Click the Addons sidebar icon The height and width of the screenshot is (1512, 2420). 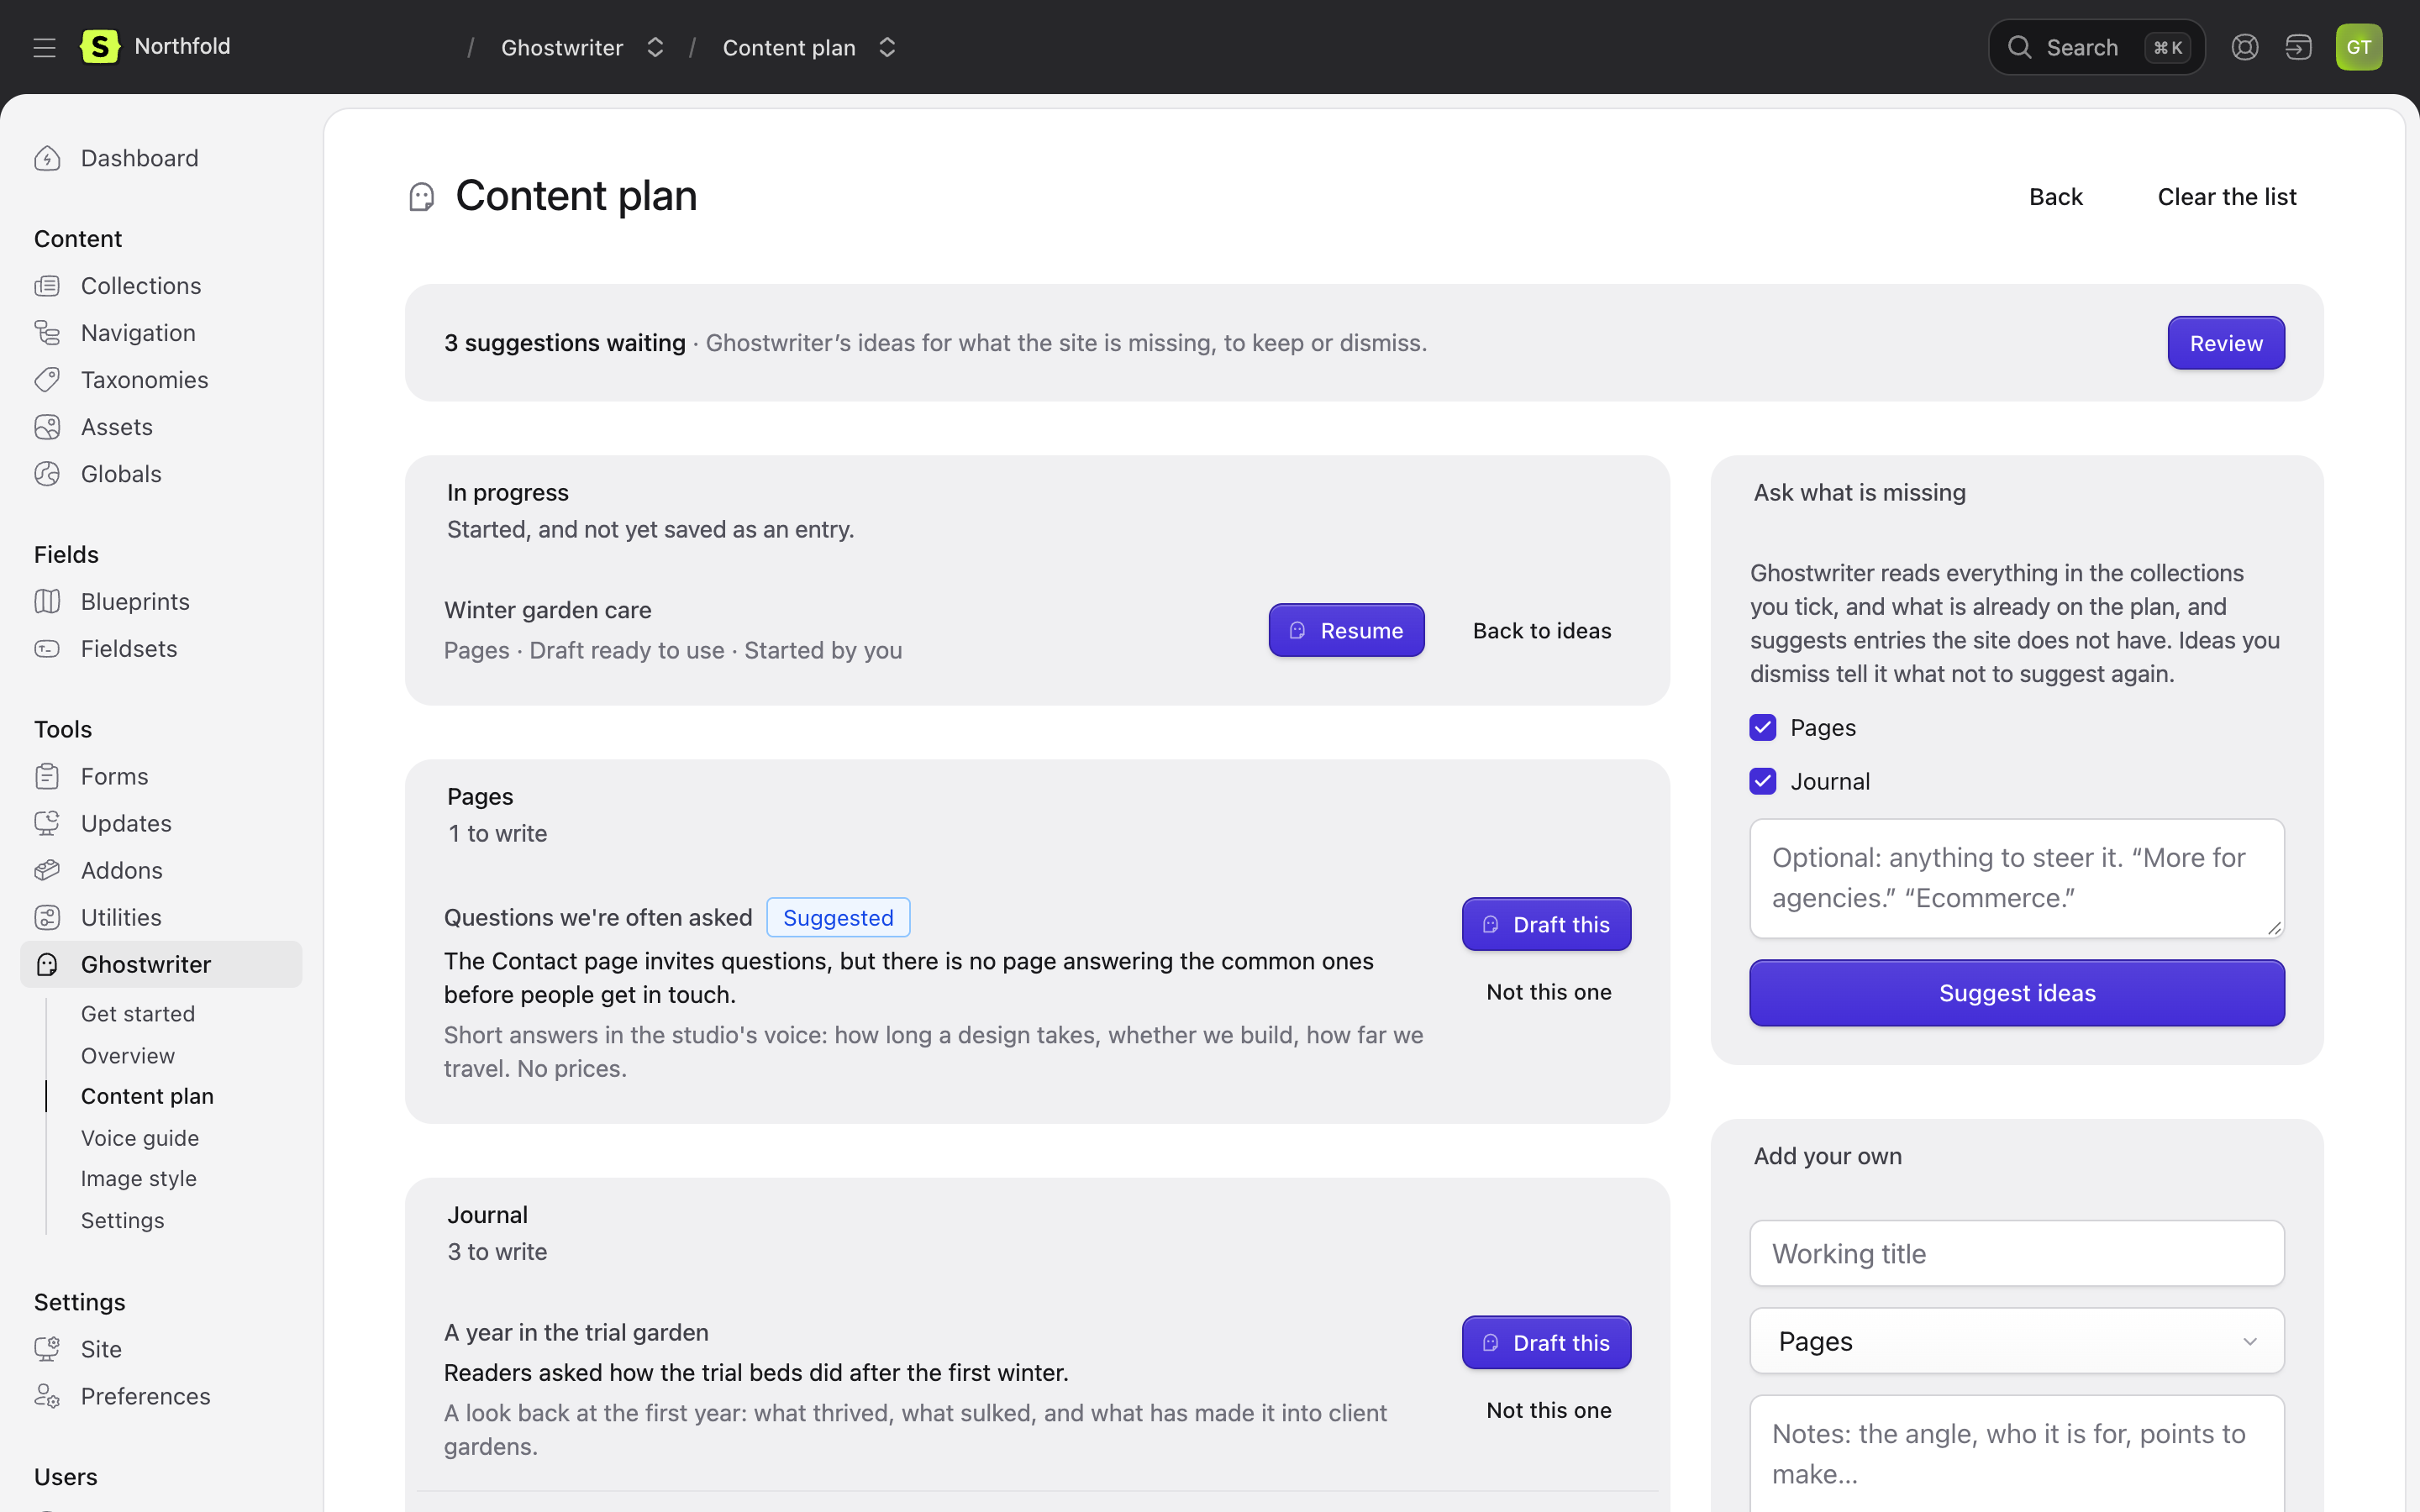click(47, 870)
